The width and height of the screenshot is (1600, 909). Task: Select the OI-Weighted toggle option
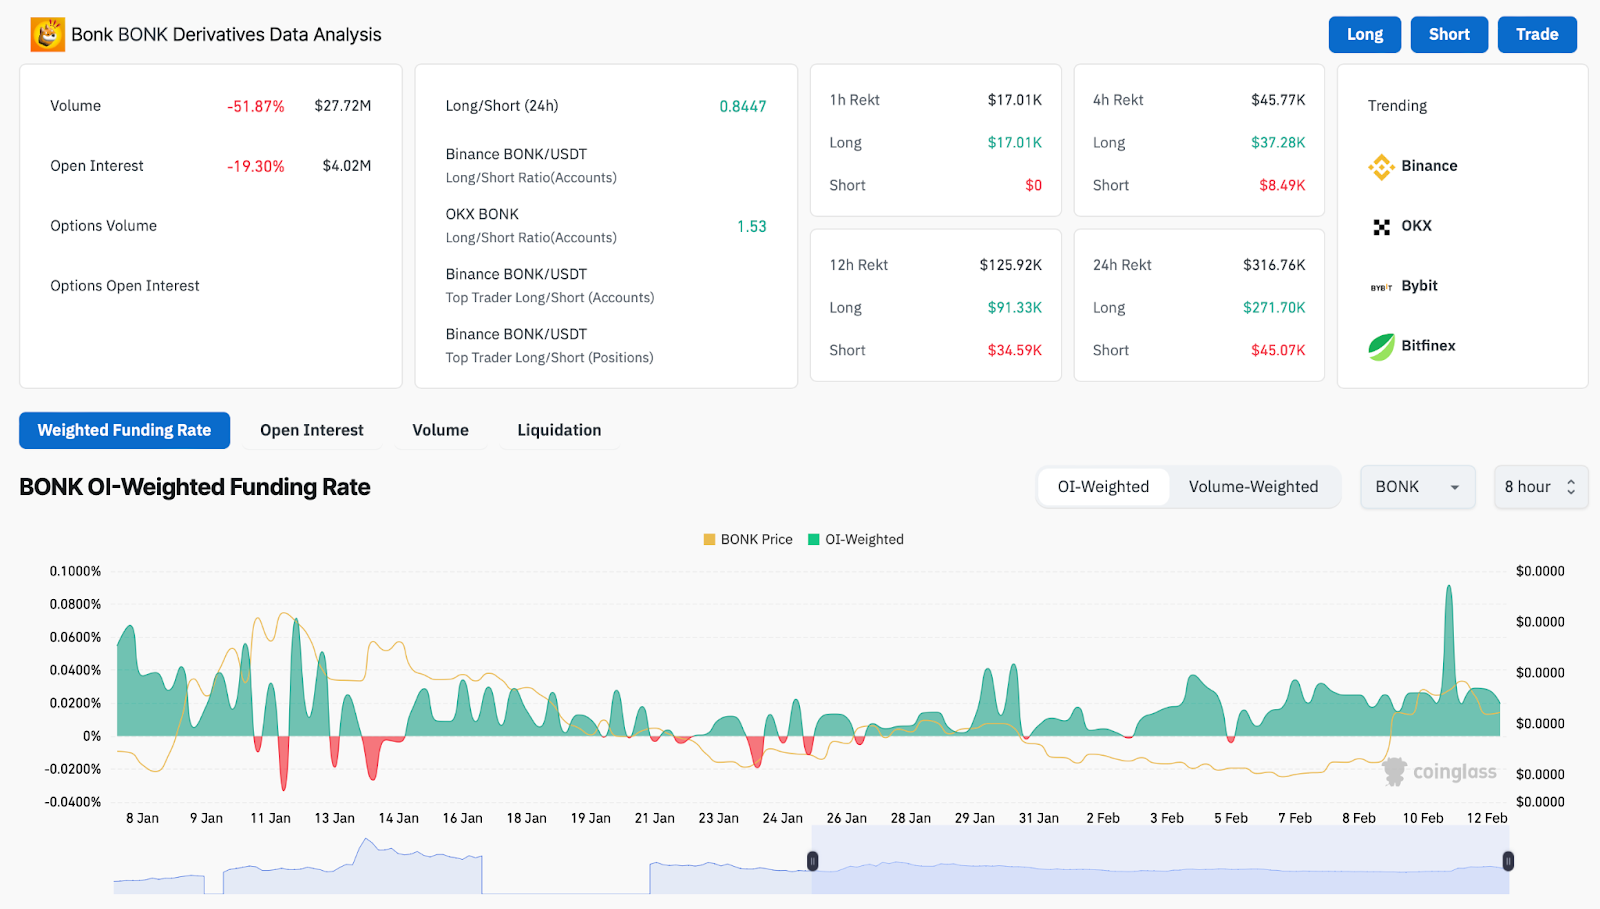[x=1103, y=487]
